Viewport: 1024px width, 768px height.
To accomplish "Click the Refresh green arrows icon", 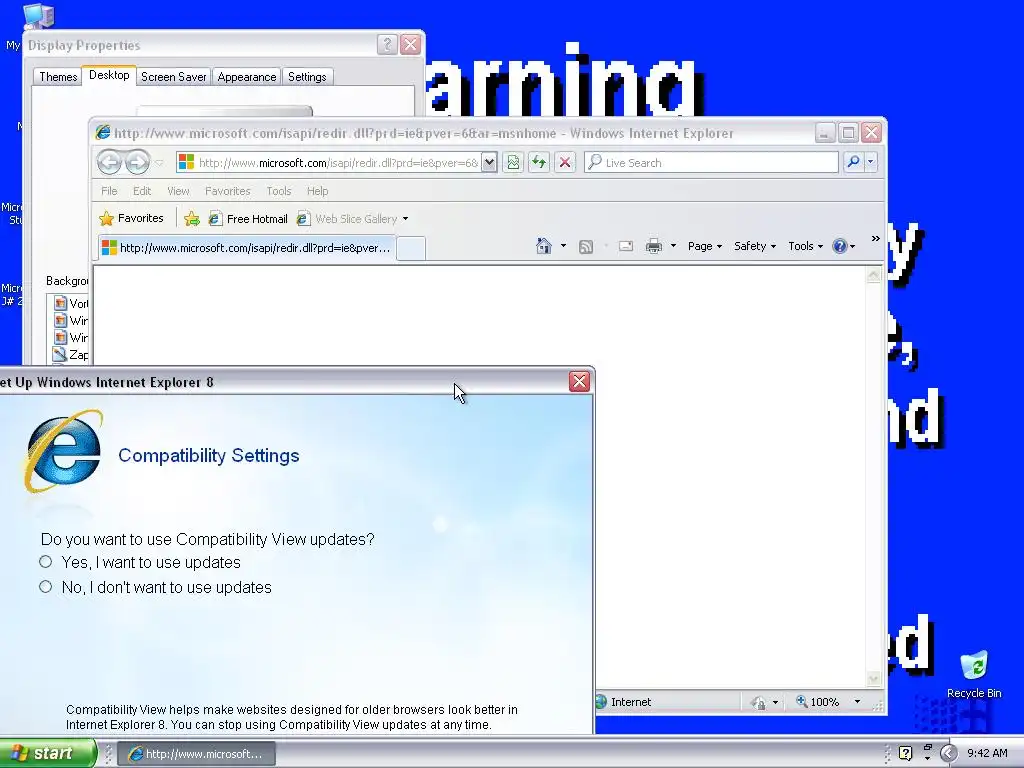I will click(x=539, y=163).
